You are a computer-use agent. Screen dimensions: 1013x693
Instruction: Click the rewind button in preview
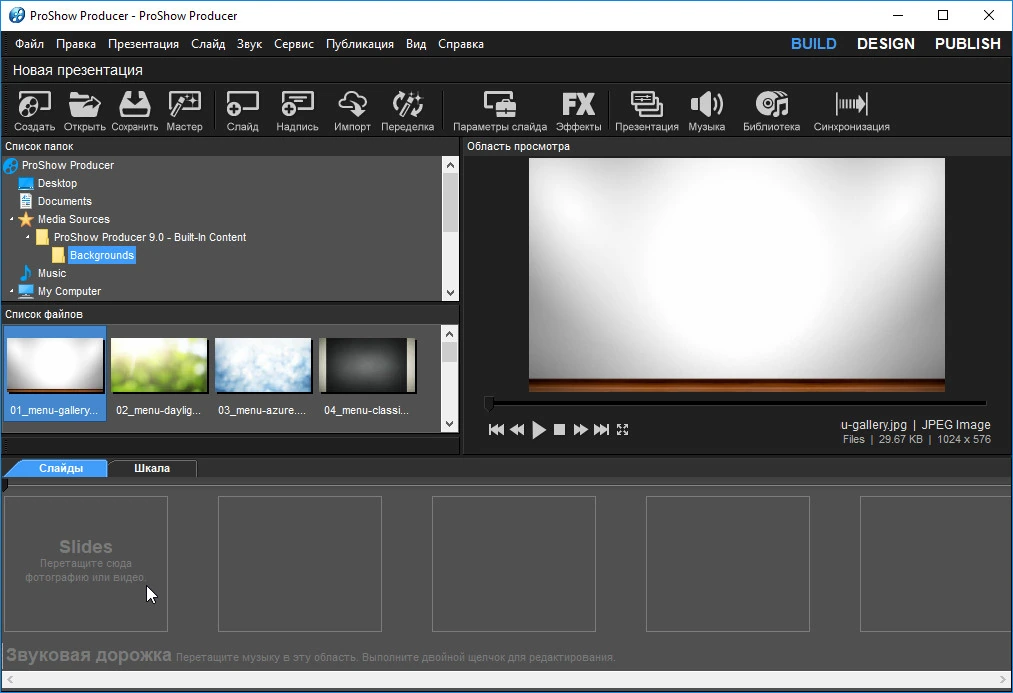(517, 429)
